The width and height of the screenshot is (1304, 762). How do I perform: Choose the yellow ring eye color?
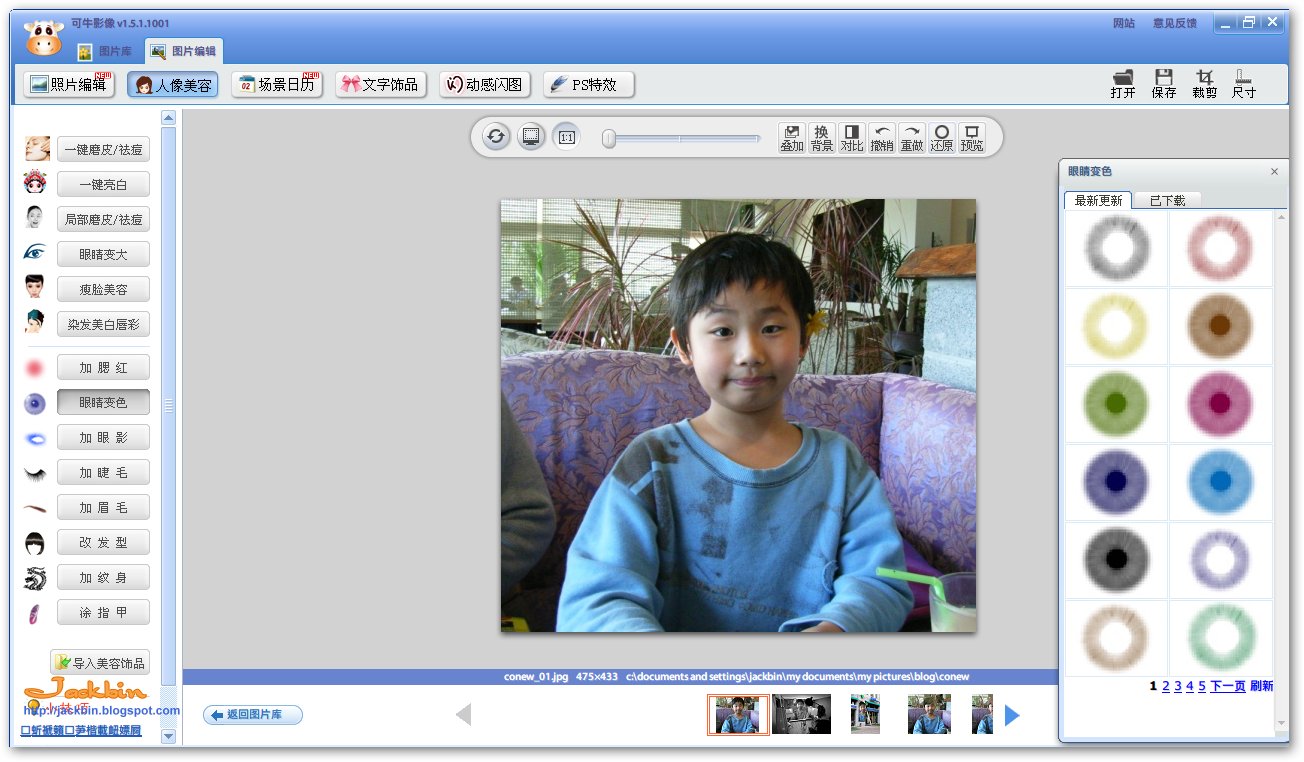pyautogui.click(x=1117, y=326)
